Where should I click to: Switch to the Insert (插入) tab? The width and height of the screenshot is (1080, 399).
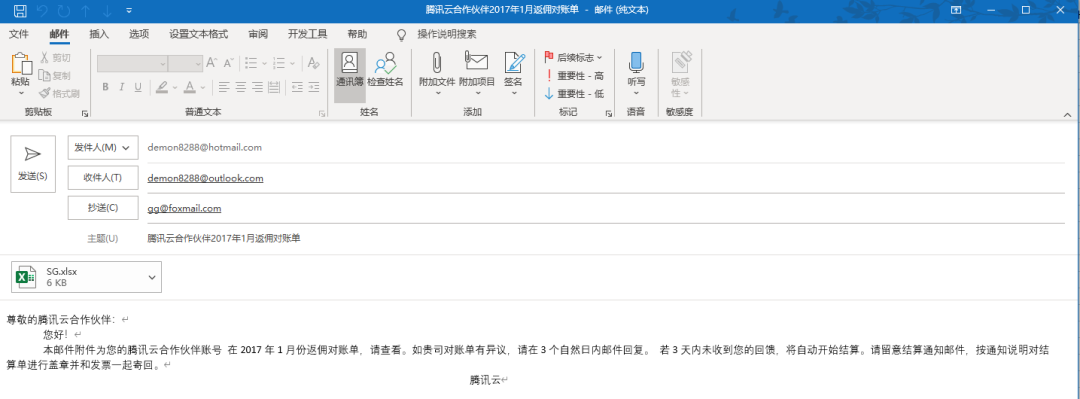[99, 34]
